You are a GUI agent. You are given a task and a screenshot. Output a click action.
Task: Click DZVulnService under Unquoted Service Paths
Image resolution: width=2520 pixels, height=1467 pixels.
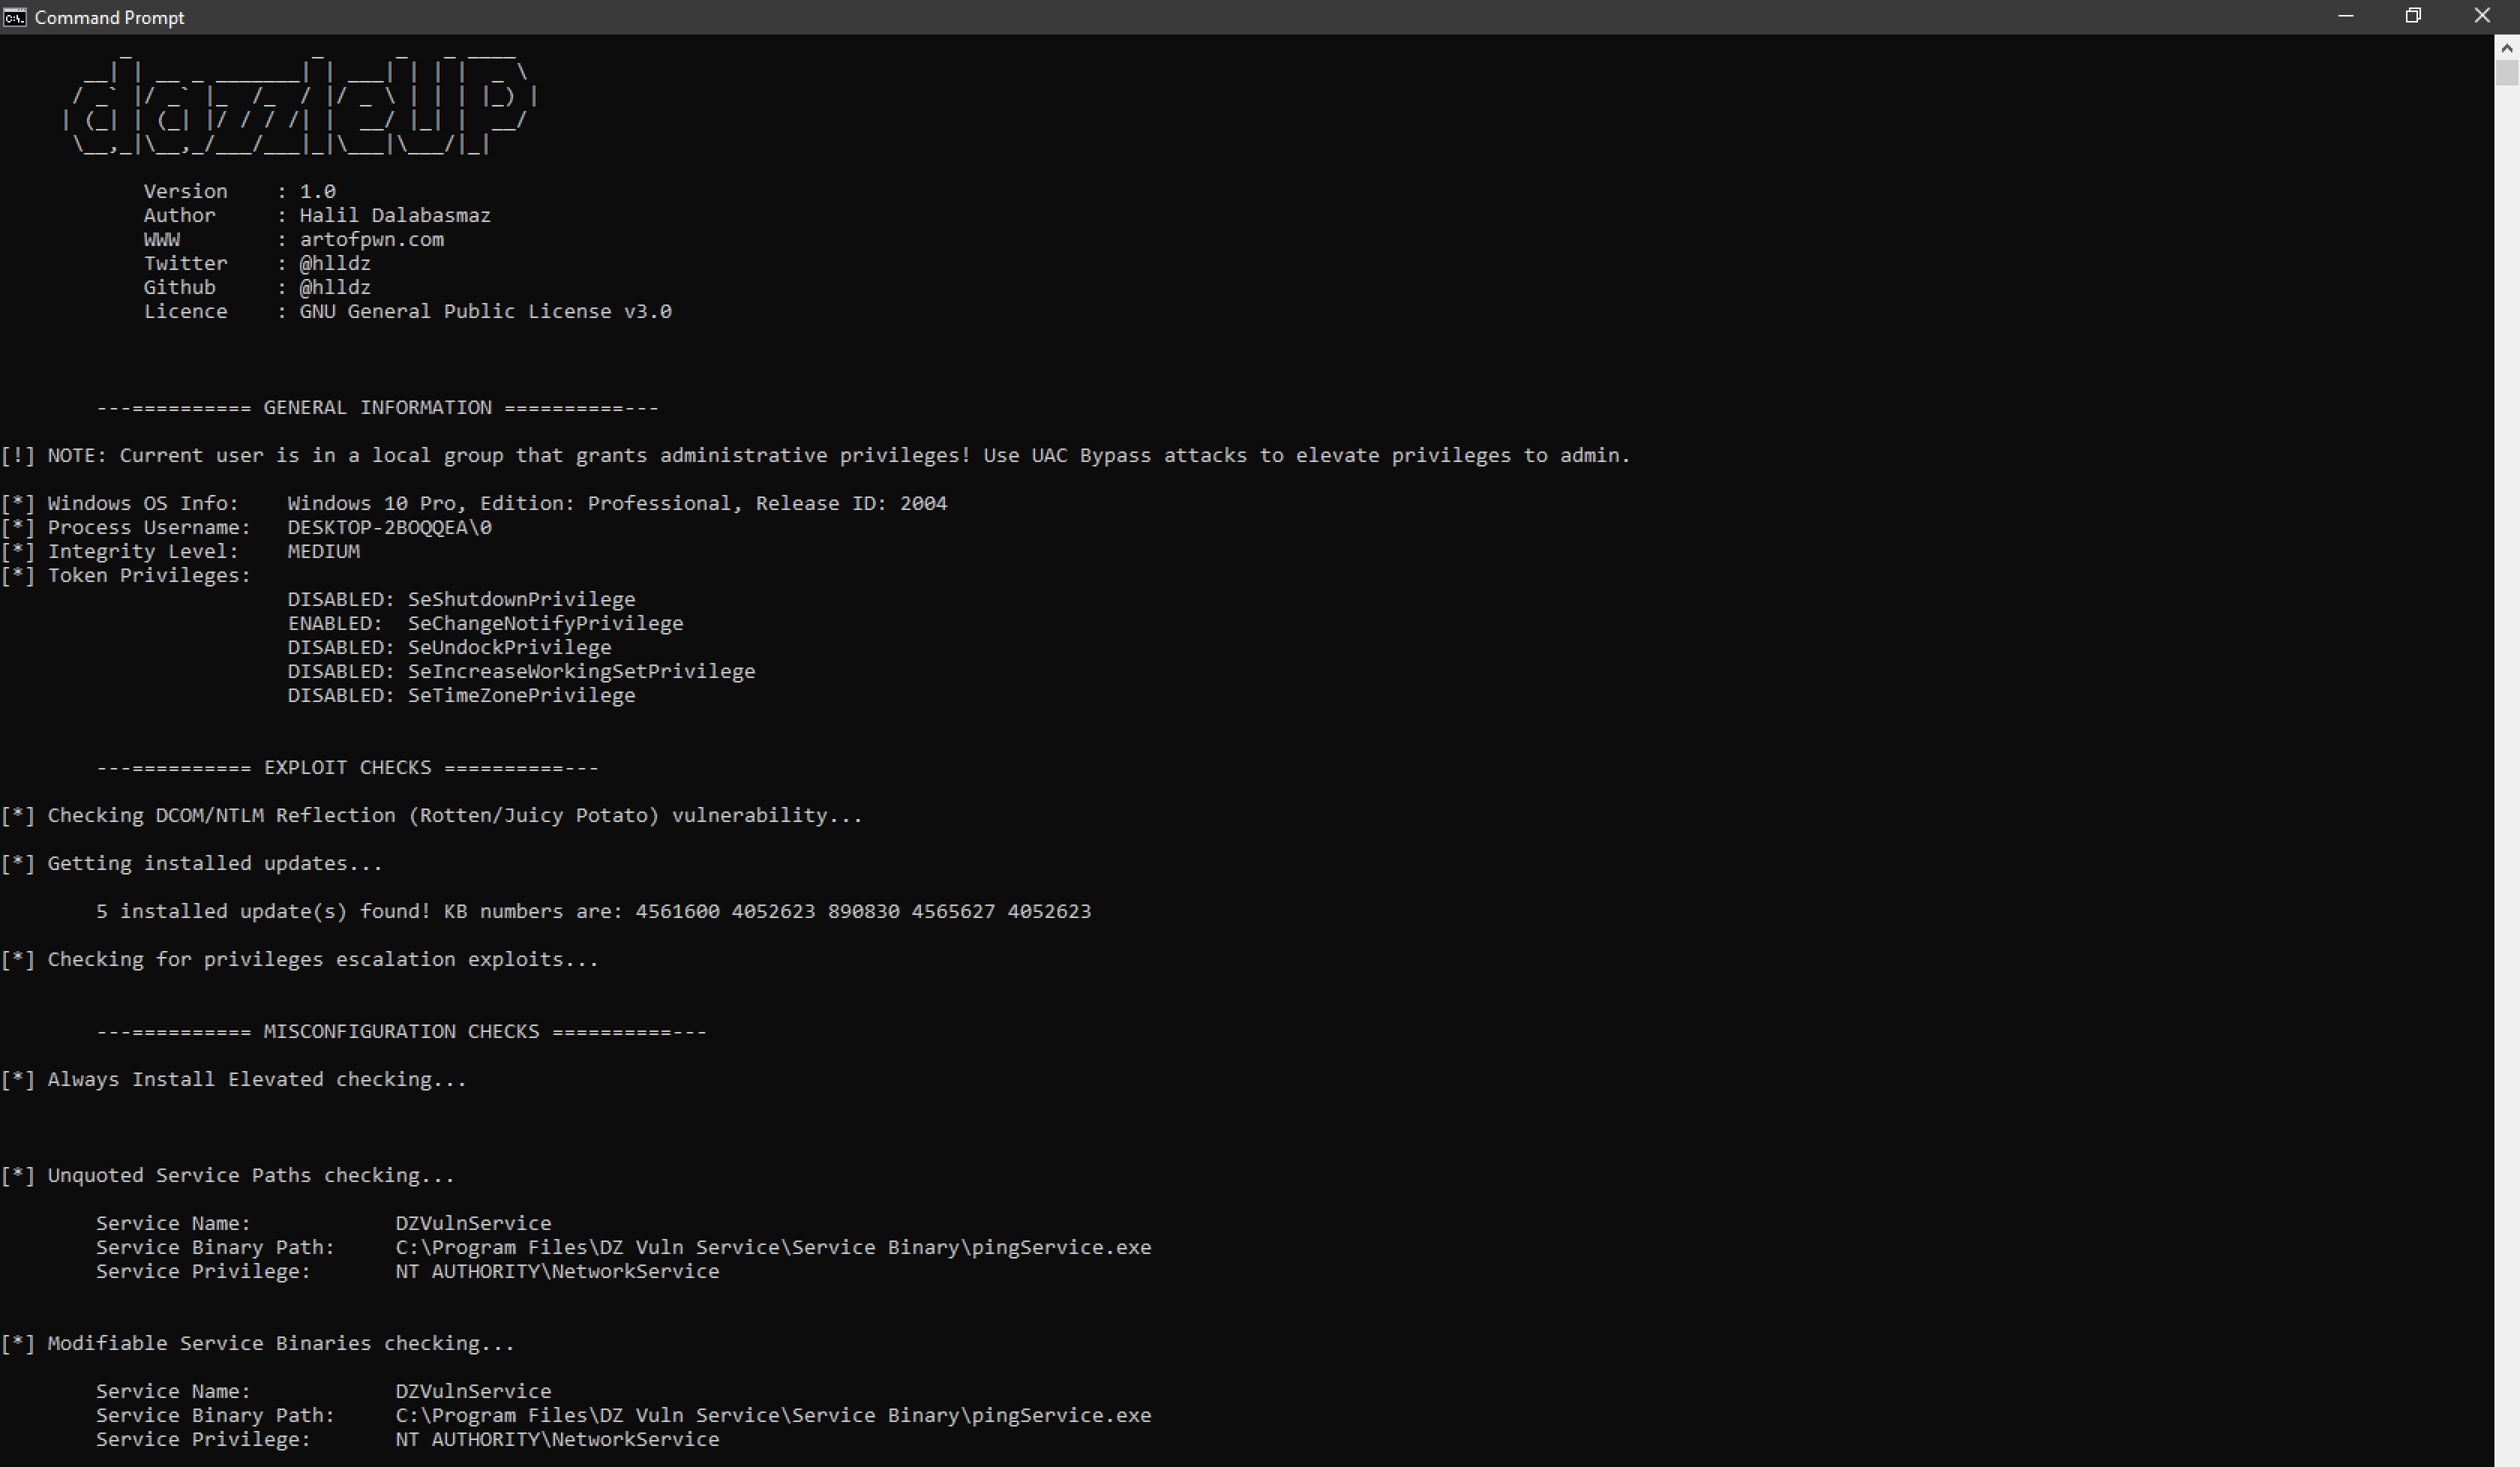click(473, 1223)
